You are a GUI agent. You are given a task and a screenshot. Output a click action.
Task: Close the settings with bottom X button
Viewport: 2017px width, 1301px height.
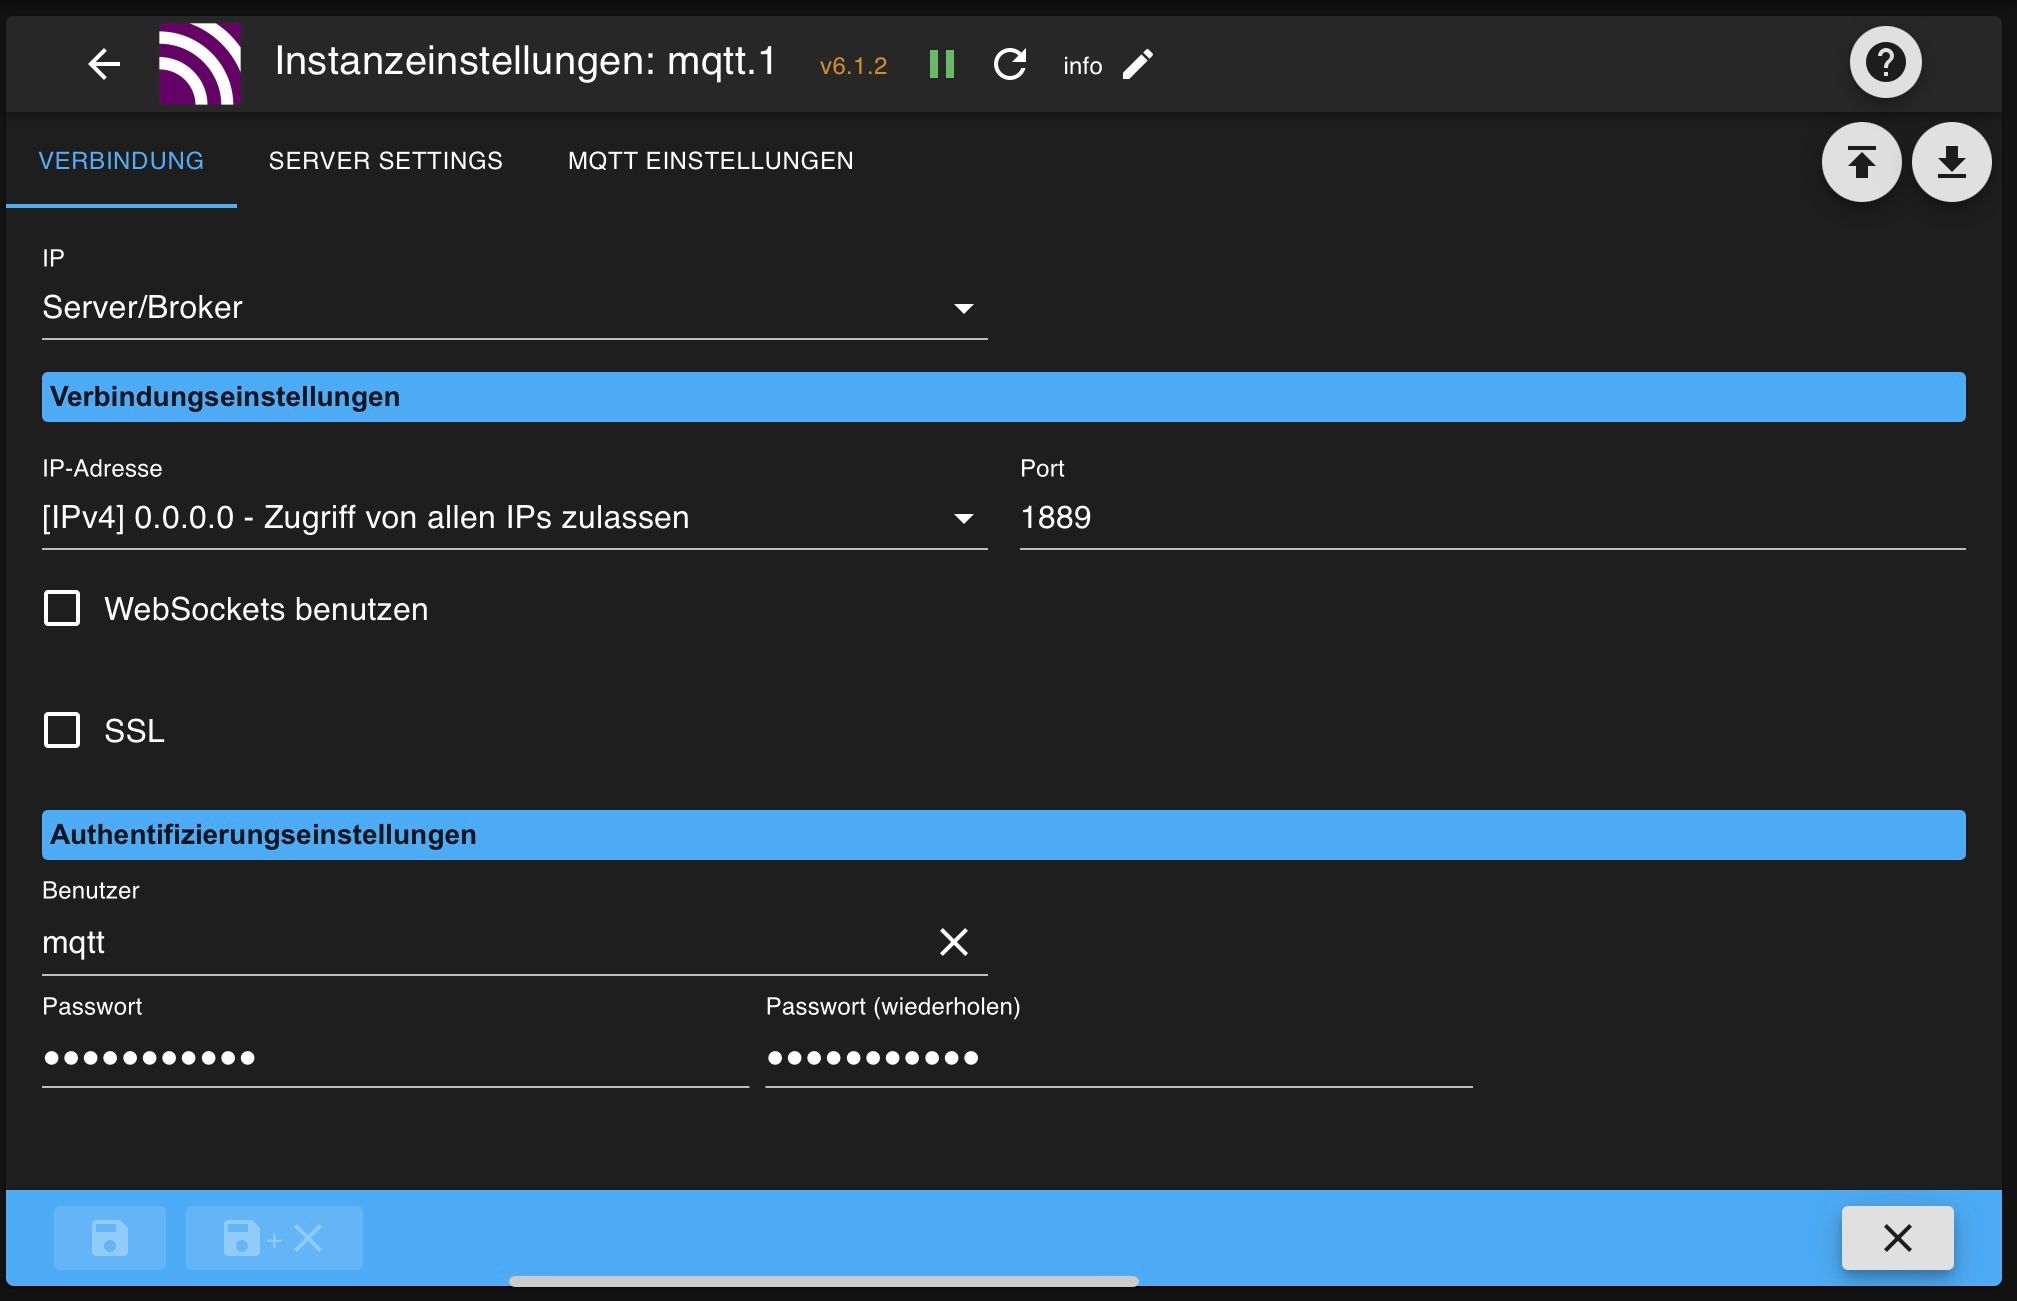point(1897,1238)
